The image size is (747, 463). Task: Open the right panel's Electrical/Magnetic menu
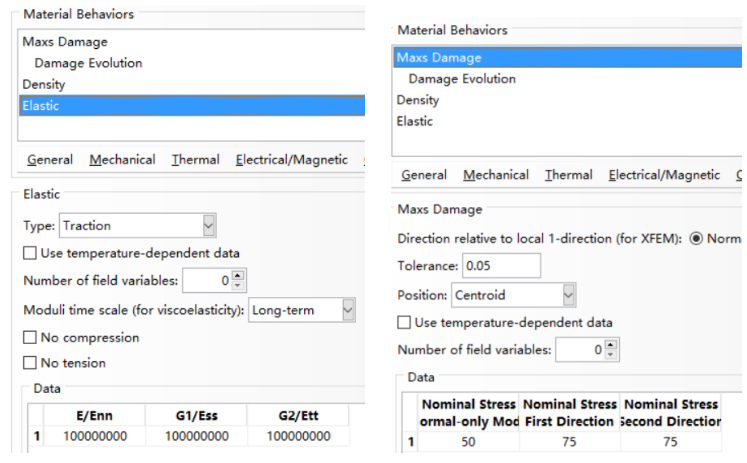[664, 175]
